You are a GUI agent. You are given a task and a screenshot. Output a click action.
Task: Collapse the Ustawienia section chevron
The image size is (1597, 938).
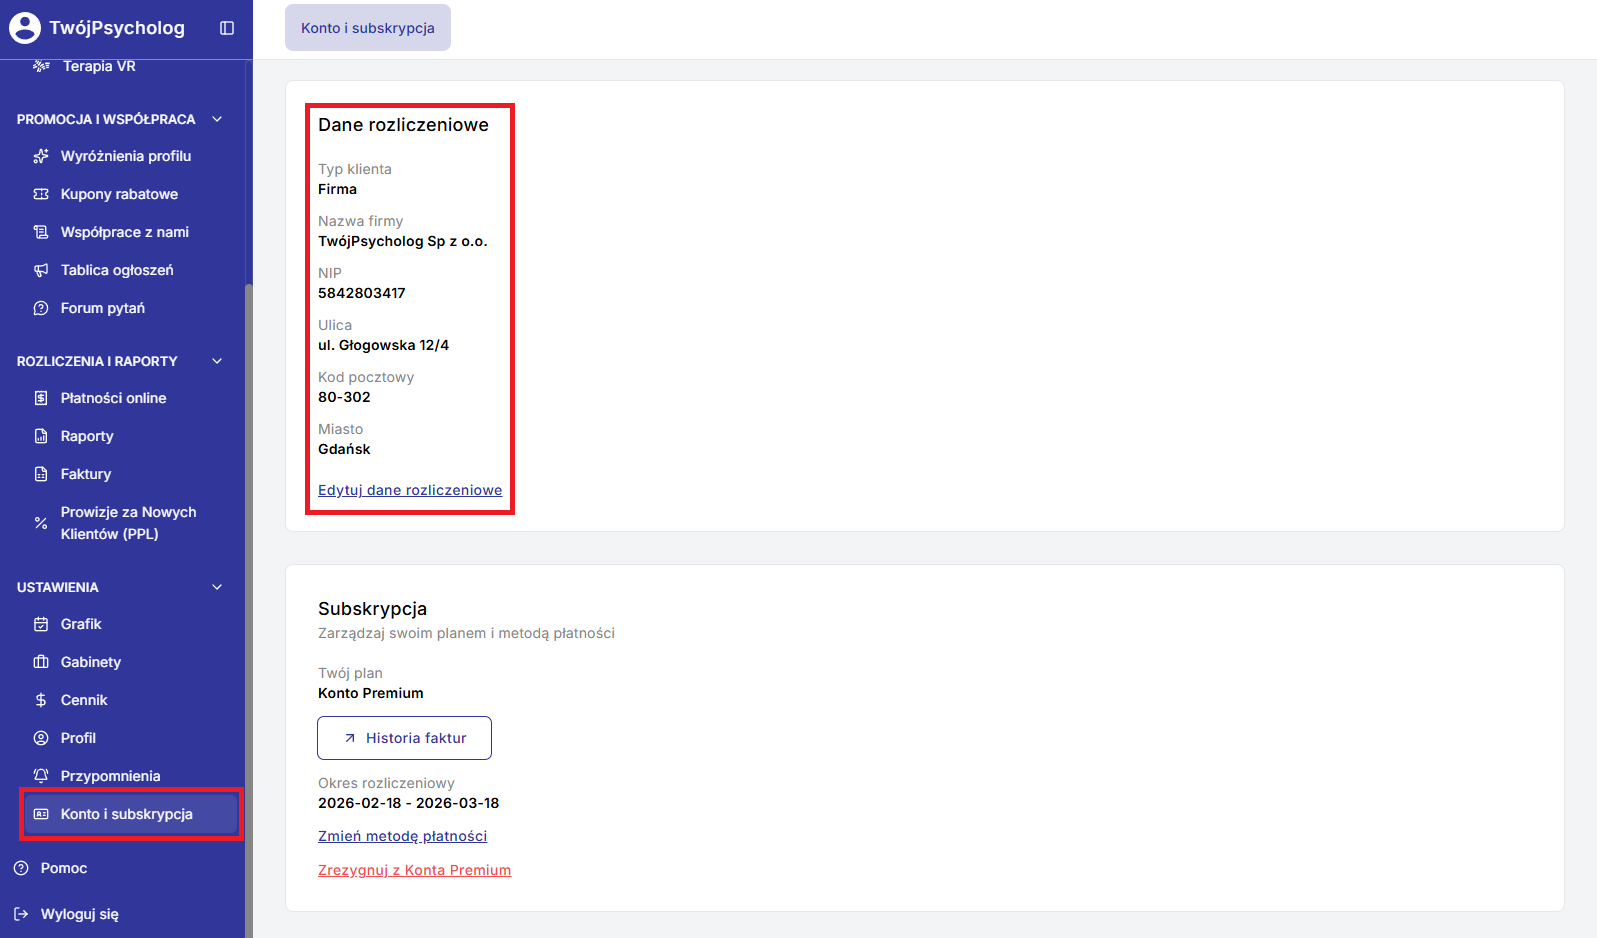click(x=217, y=587)
